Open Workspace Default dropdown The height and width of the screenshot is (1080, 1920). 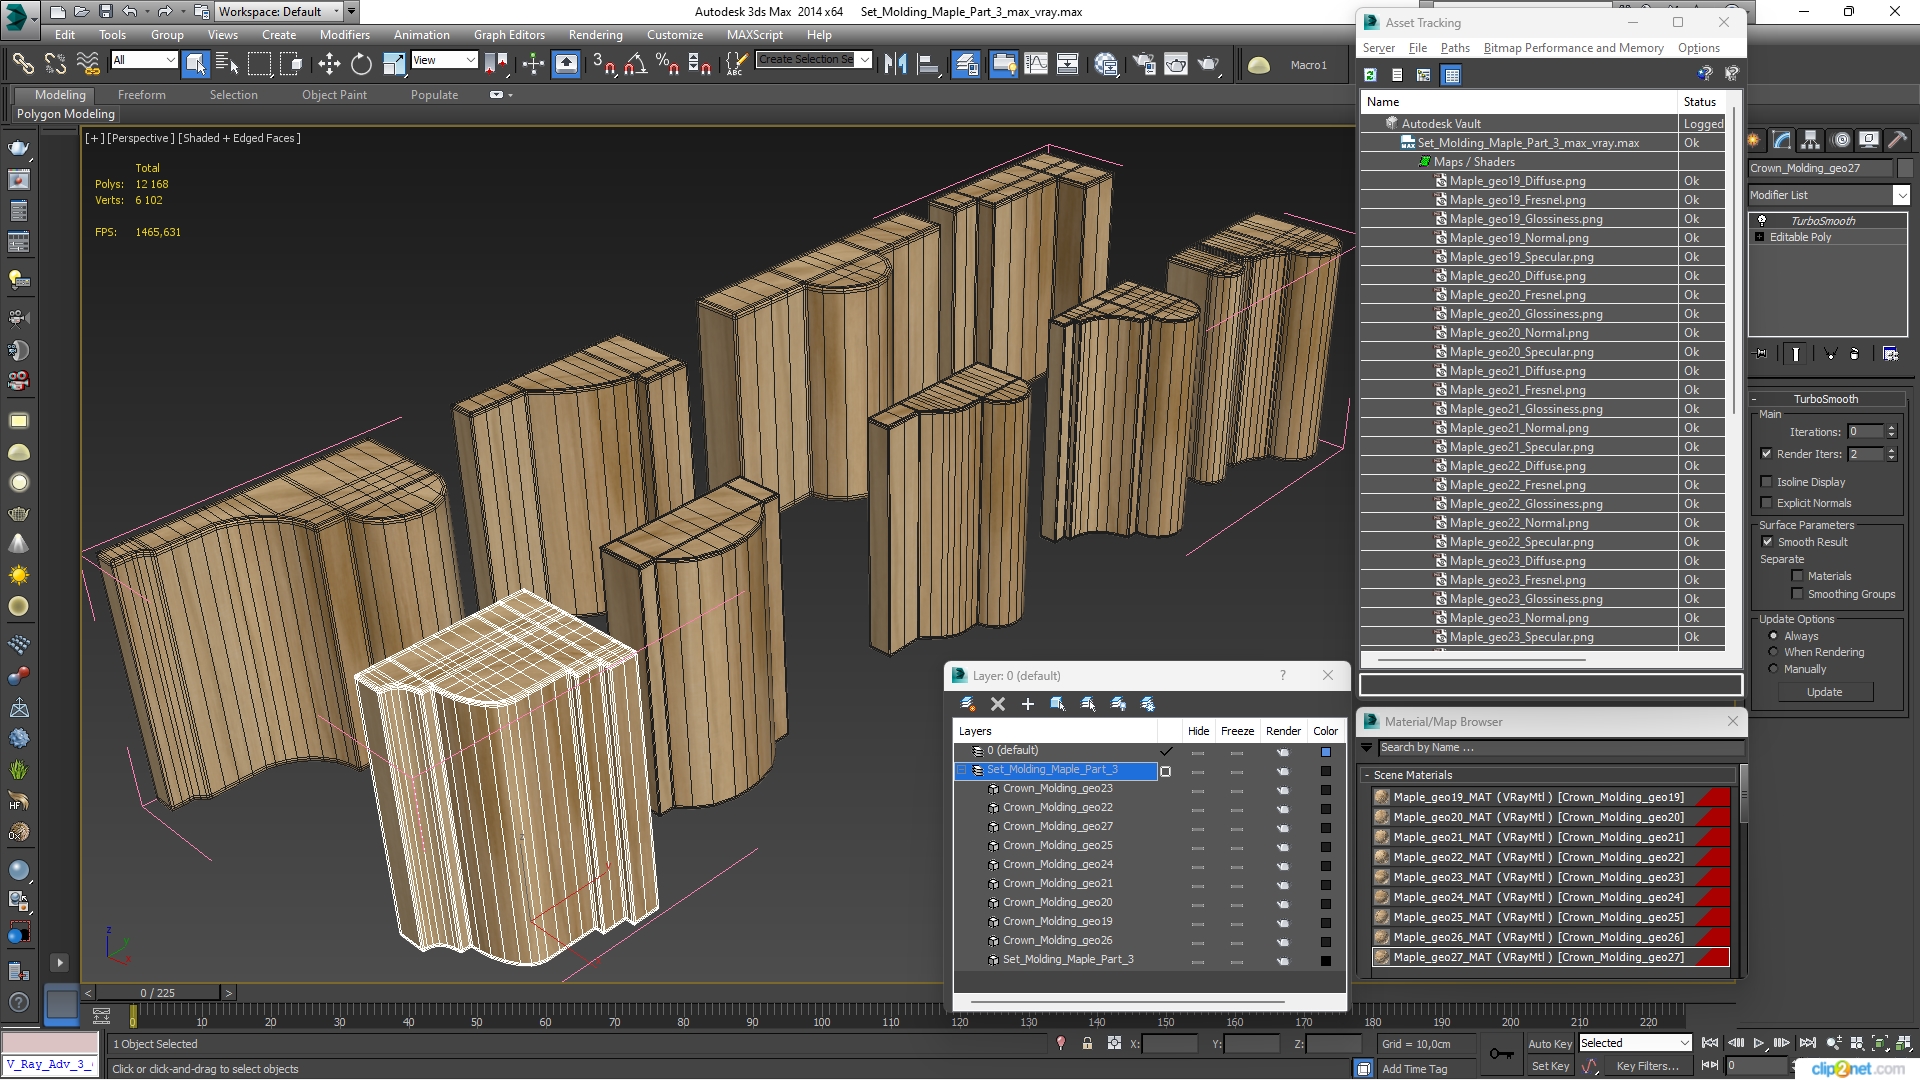pyautogui.click(x=281, y=12)
